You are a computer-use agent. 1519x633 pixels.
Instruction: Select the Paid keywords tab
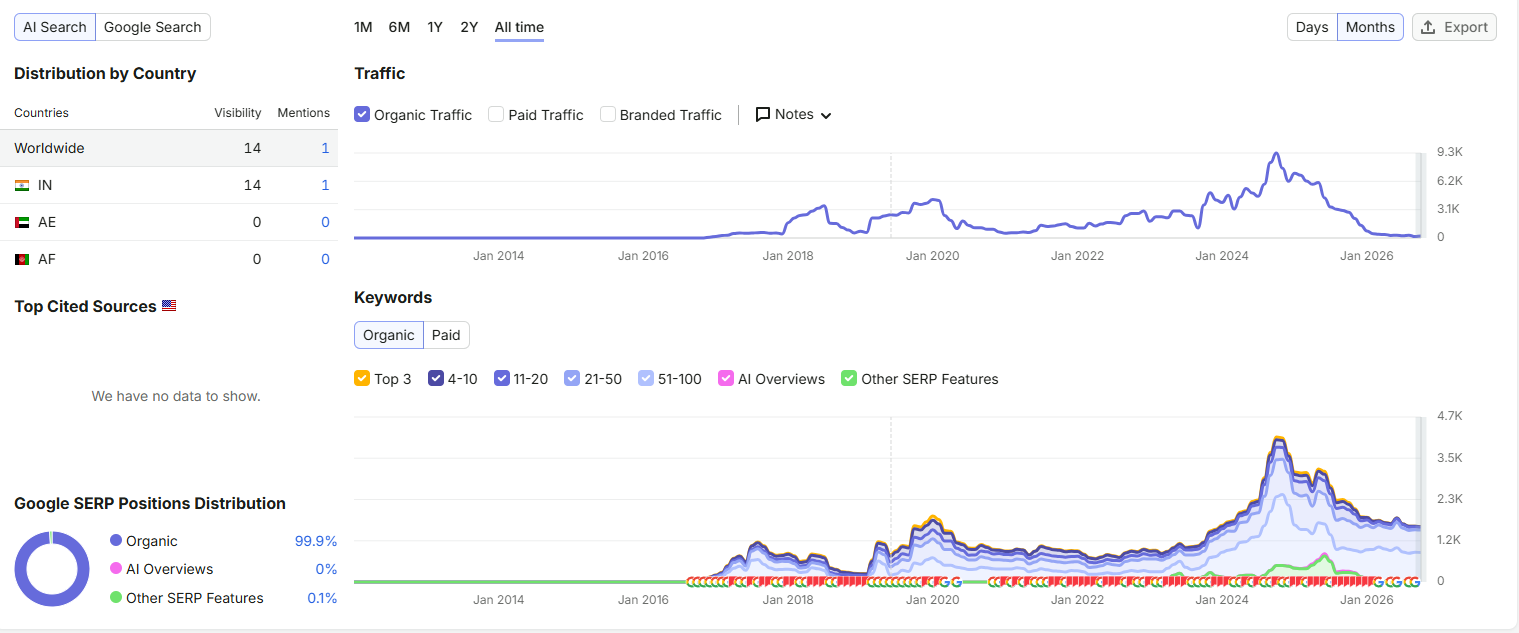(x=446, y=335)
